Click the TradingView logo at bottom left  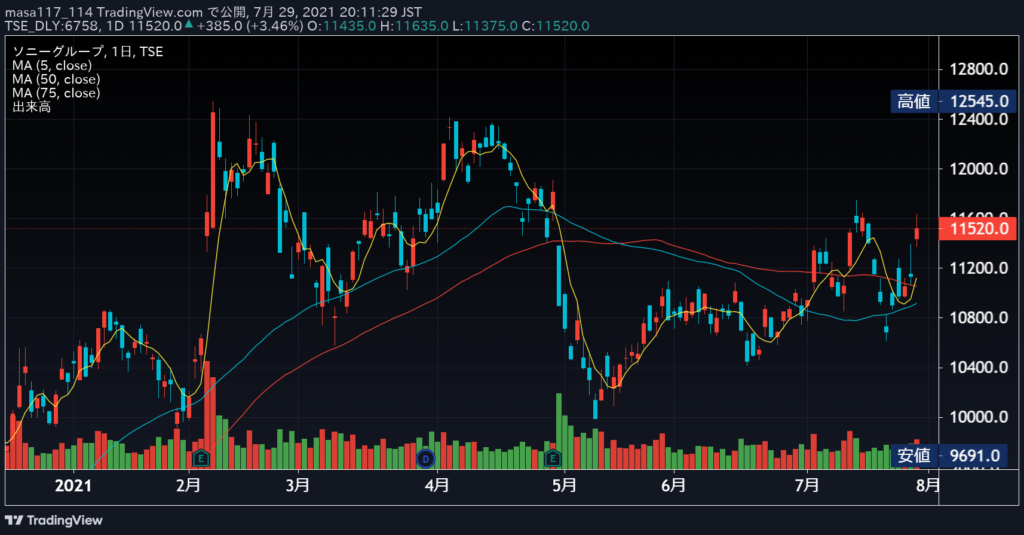[x=54, y=520]
